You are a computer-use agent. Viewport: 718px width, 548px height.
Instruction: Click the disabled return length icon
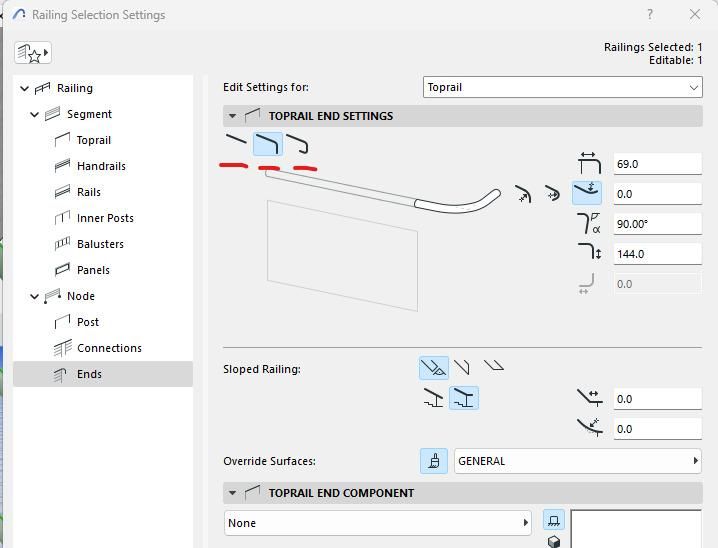coord(587,284)
